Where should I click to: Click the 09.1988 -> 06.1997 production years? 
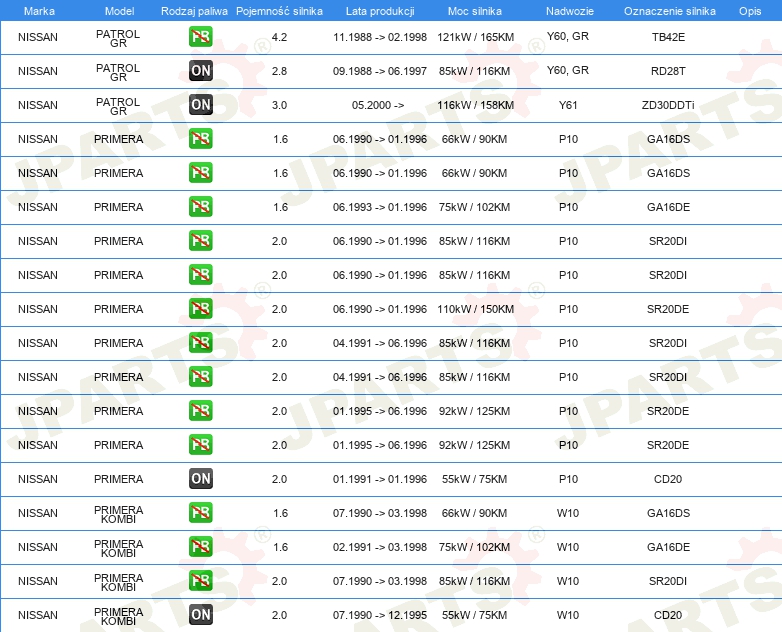pyautogui.click(x=380, y=71)
